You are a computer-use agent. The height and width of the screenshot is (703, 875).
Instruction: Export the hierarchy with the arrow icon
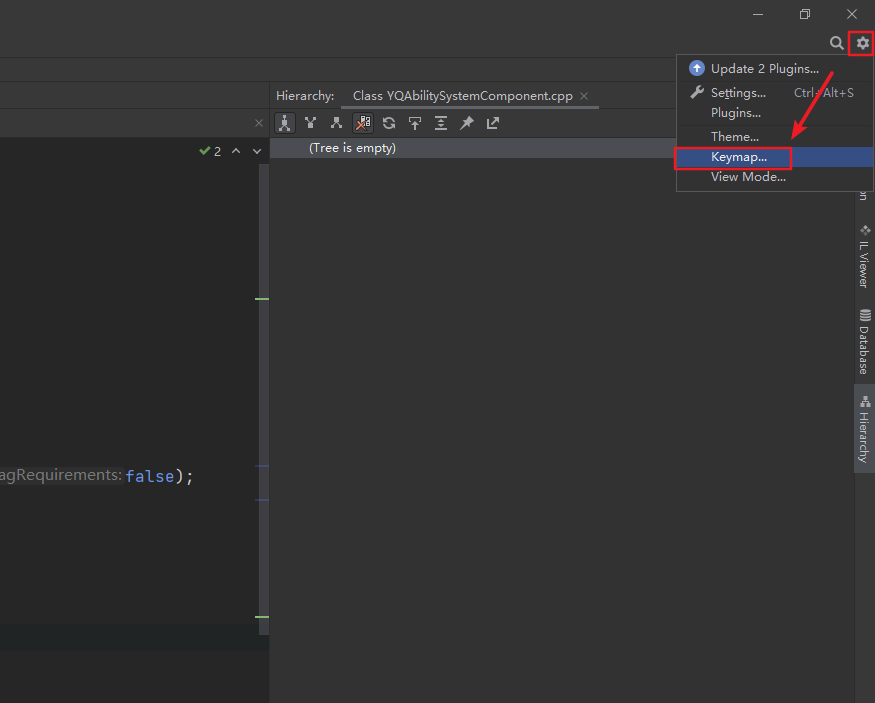493,123
